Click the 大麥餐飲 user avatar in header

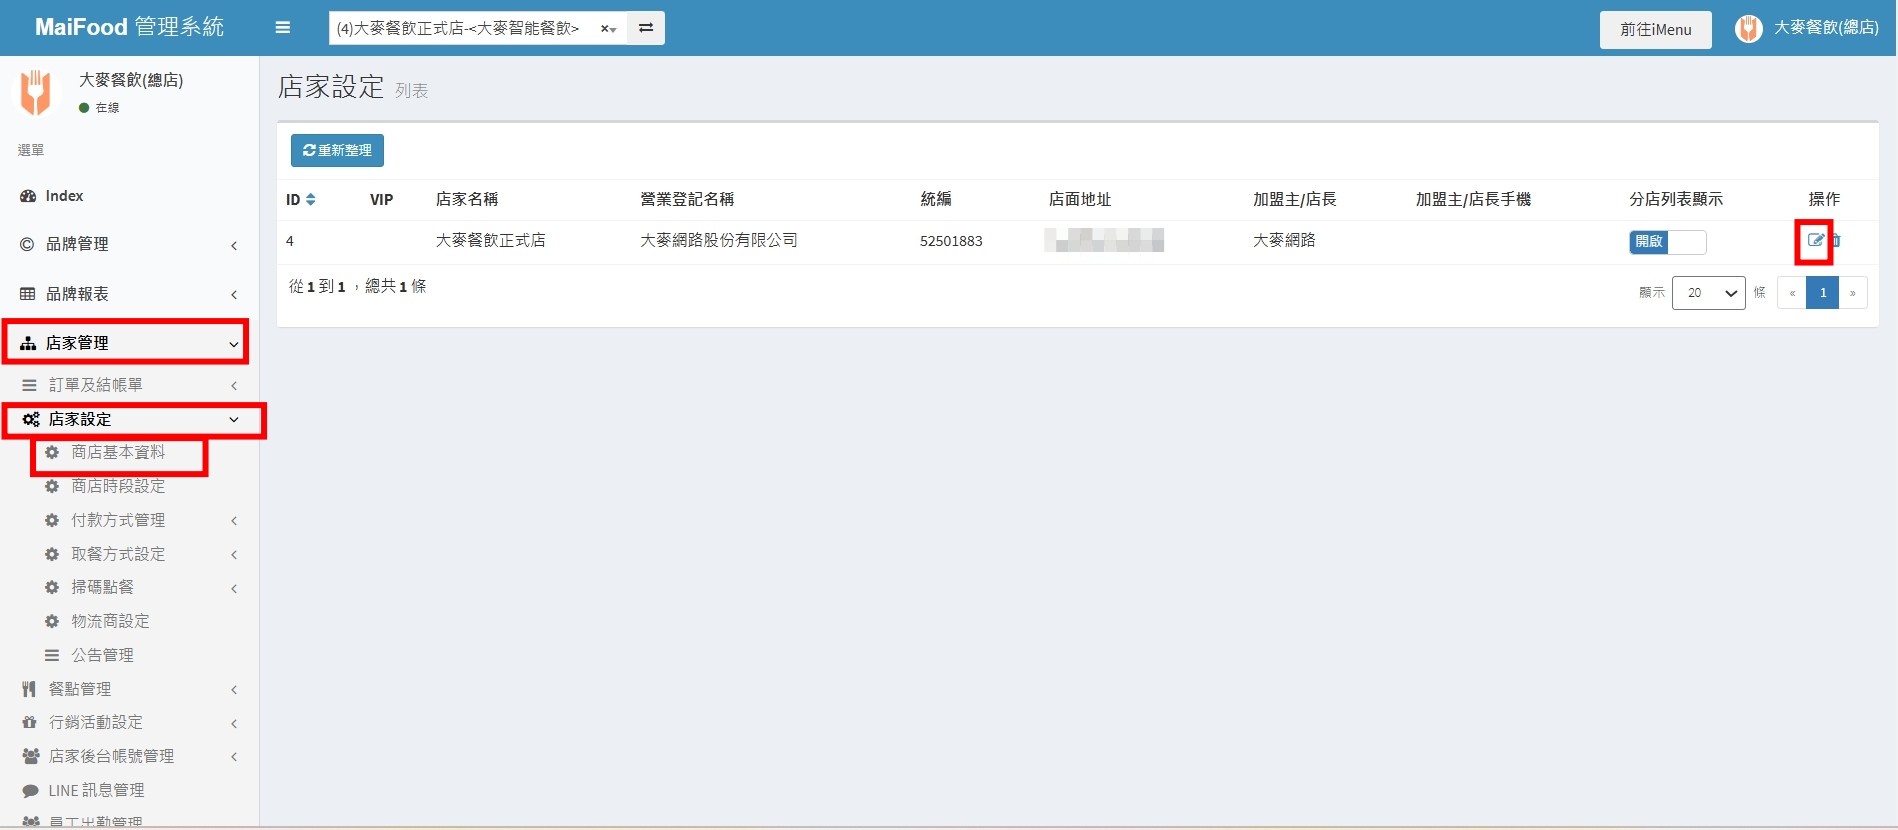pyautogui.click(x=1748, y=29)
